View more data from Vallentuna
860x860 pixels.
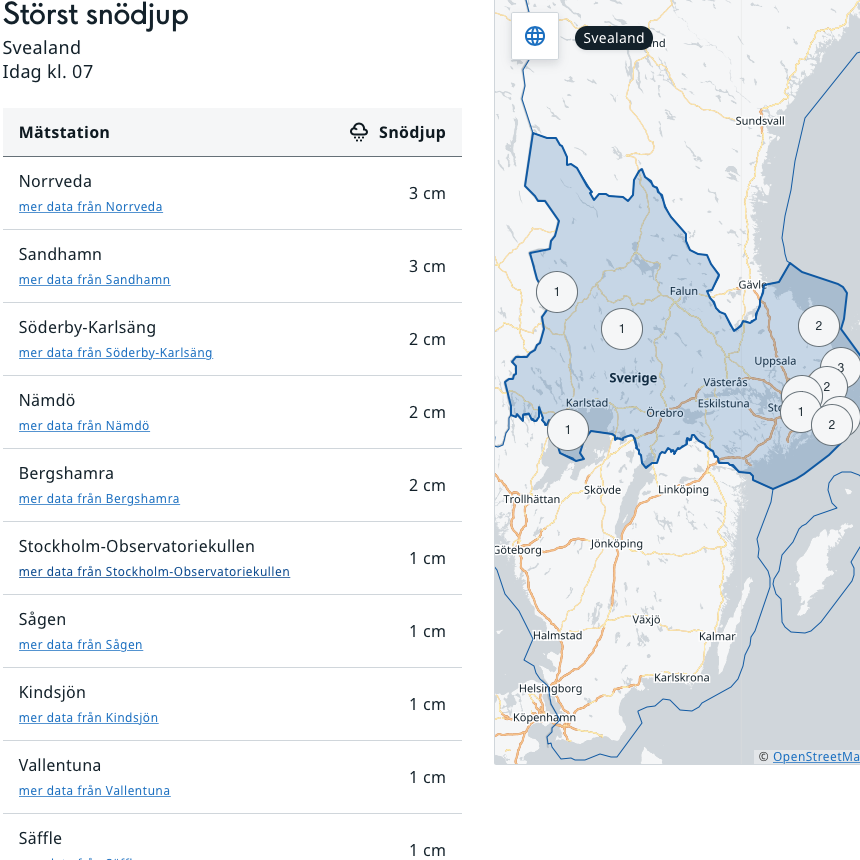click(x=94, y=791)
